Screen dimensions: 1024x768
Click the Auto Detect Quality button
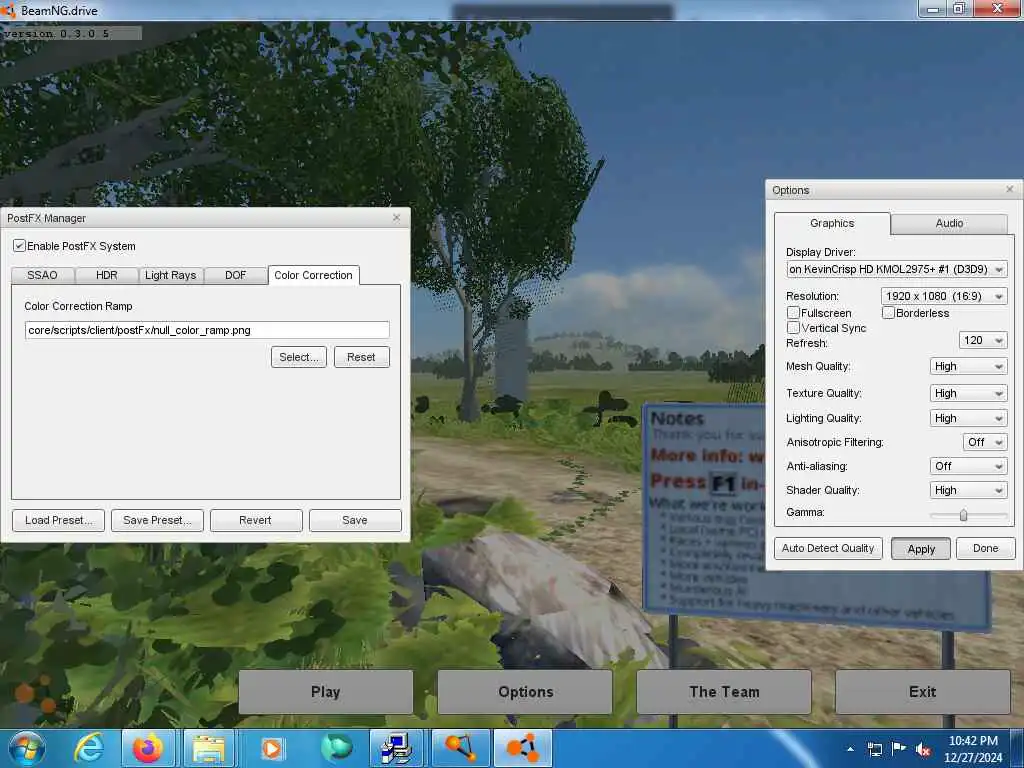828,549
